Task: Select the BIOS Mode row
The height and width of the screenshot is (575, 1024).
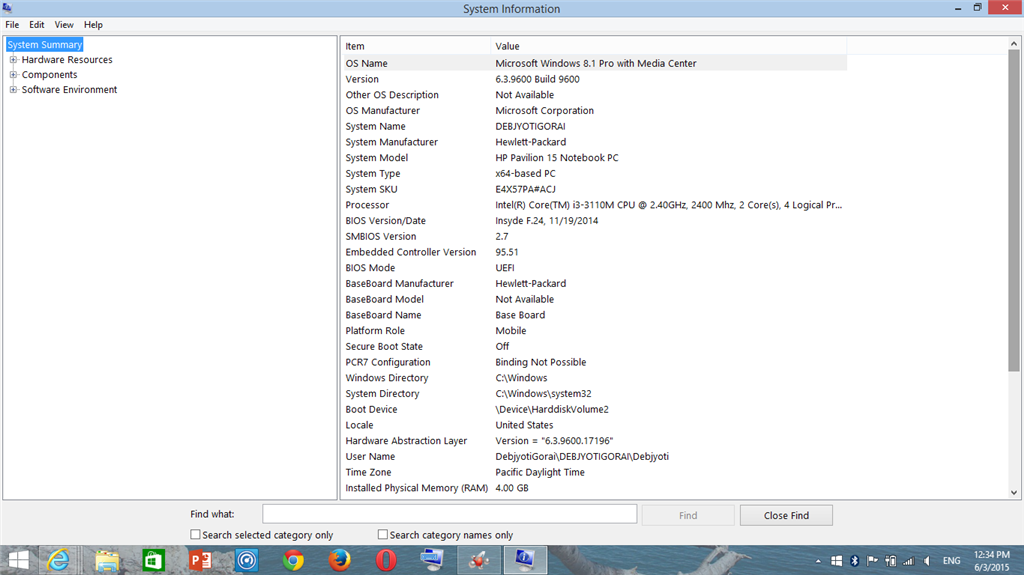Action: (x=594, y=267)
